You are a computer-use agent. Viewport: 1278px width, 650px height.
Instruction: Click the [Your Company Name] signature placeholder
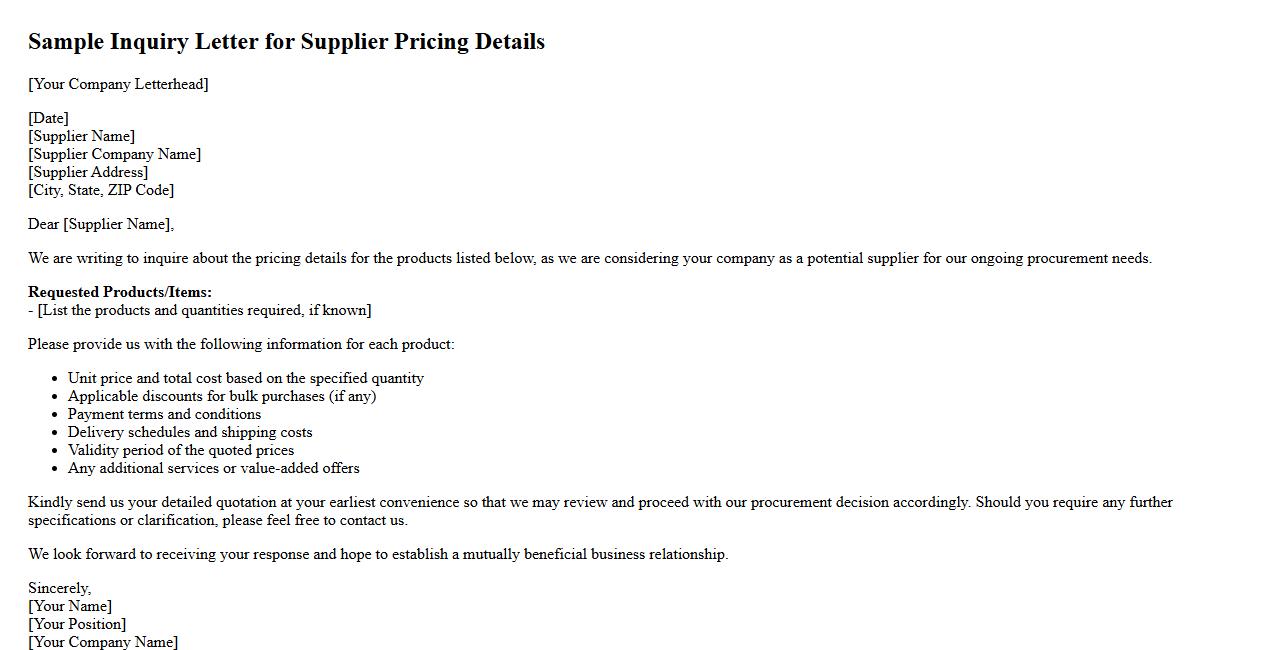(103, 642)
